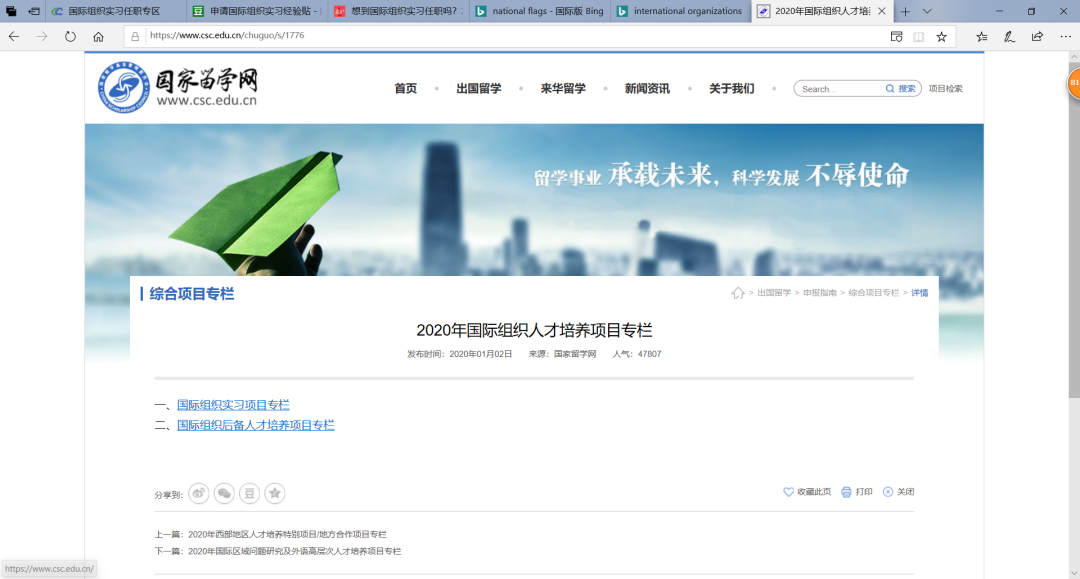The image size is (1080, 579).
Task: Open 出国留学 navigation menu
Action: point(479,88)
